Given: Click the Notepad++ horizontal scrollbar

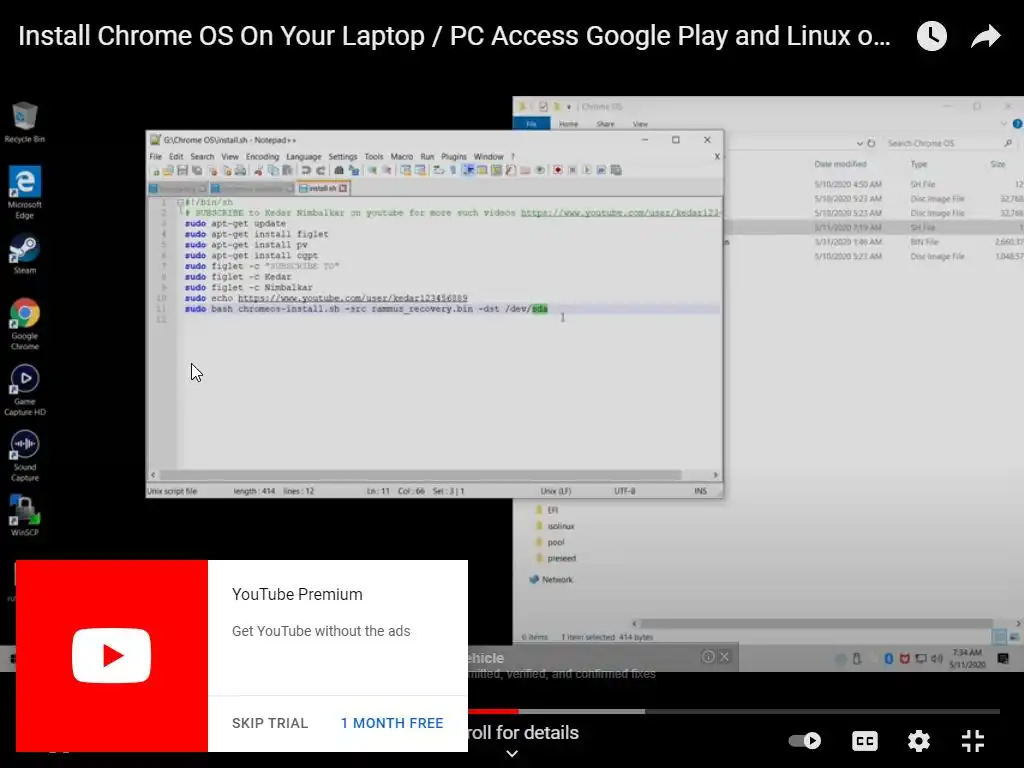Looking at the screenshot, I should 421,475.
